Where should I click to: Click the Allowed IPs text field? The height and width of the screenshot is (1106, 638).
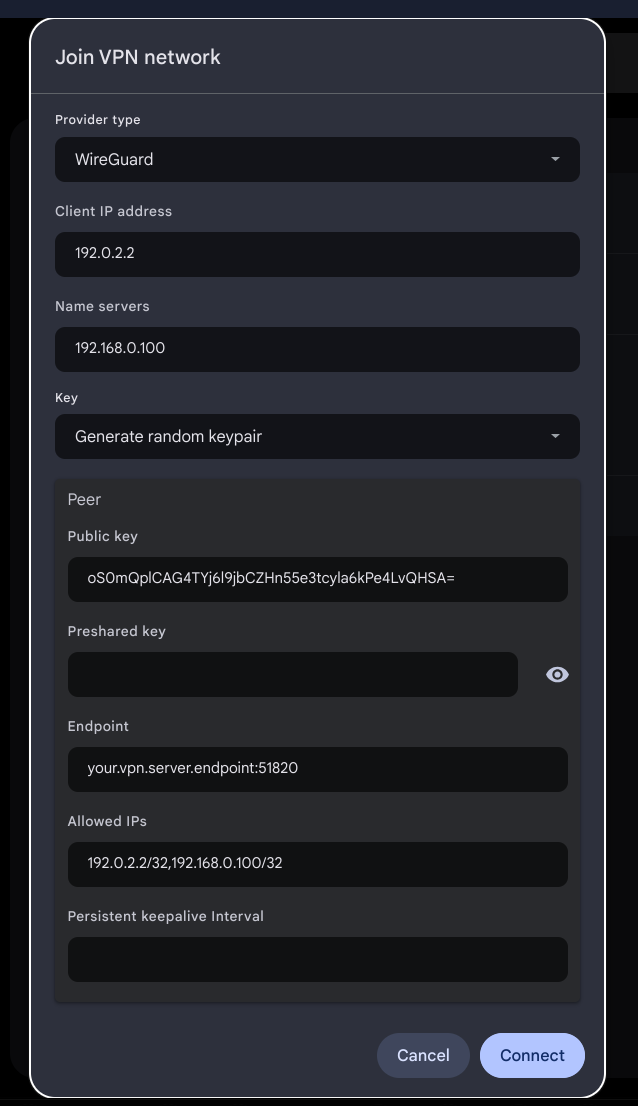coord(317,864)
